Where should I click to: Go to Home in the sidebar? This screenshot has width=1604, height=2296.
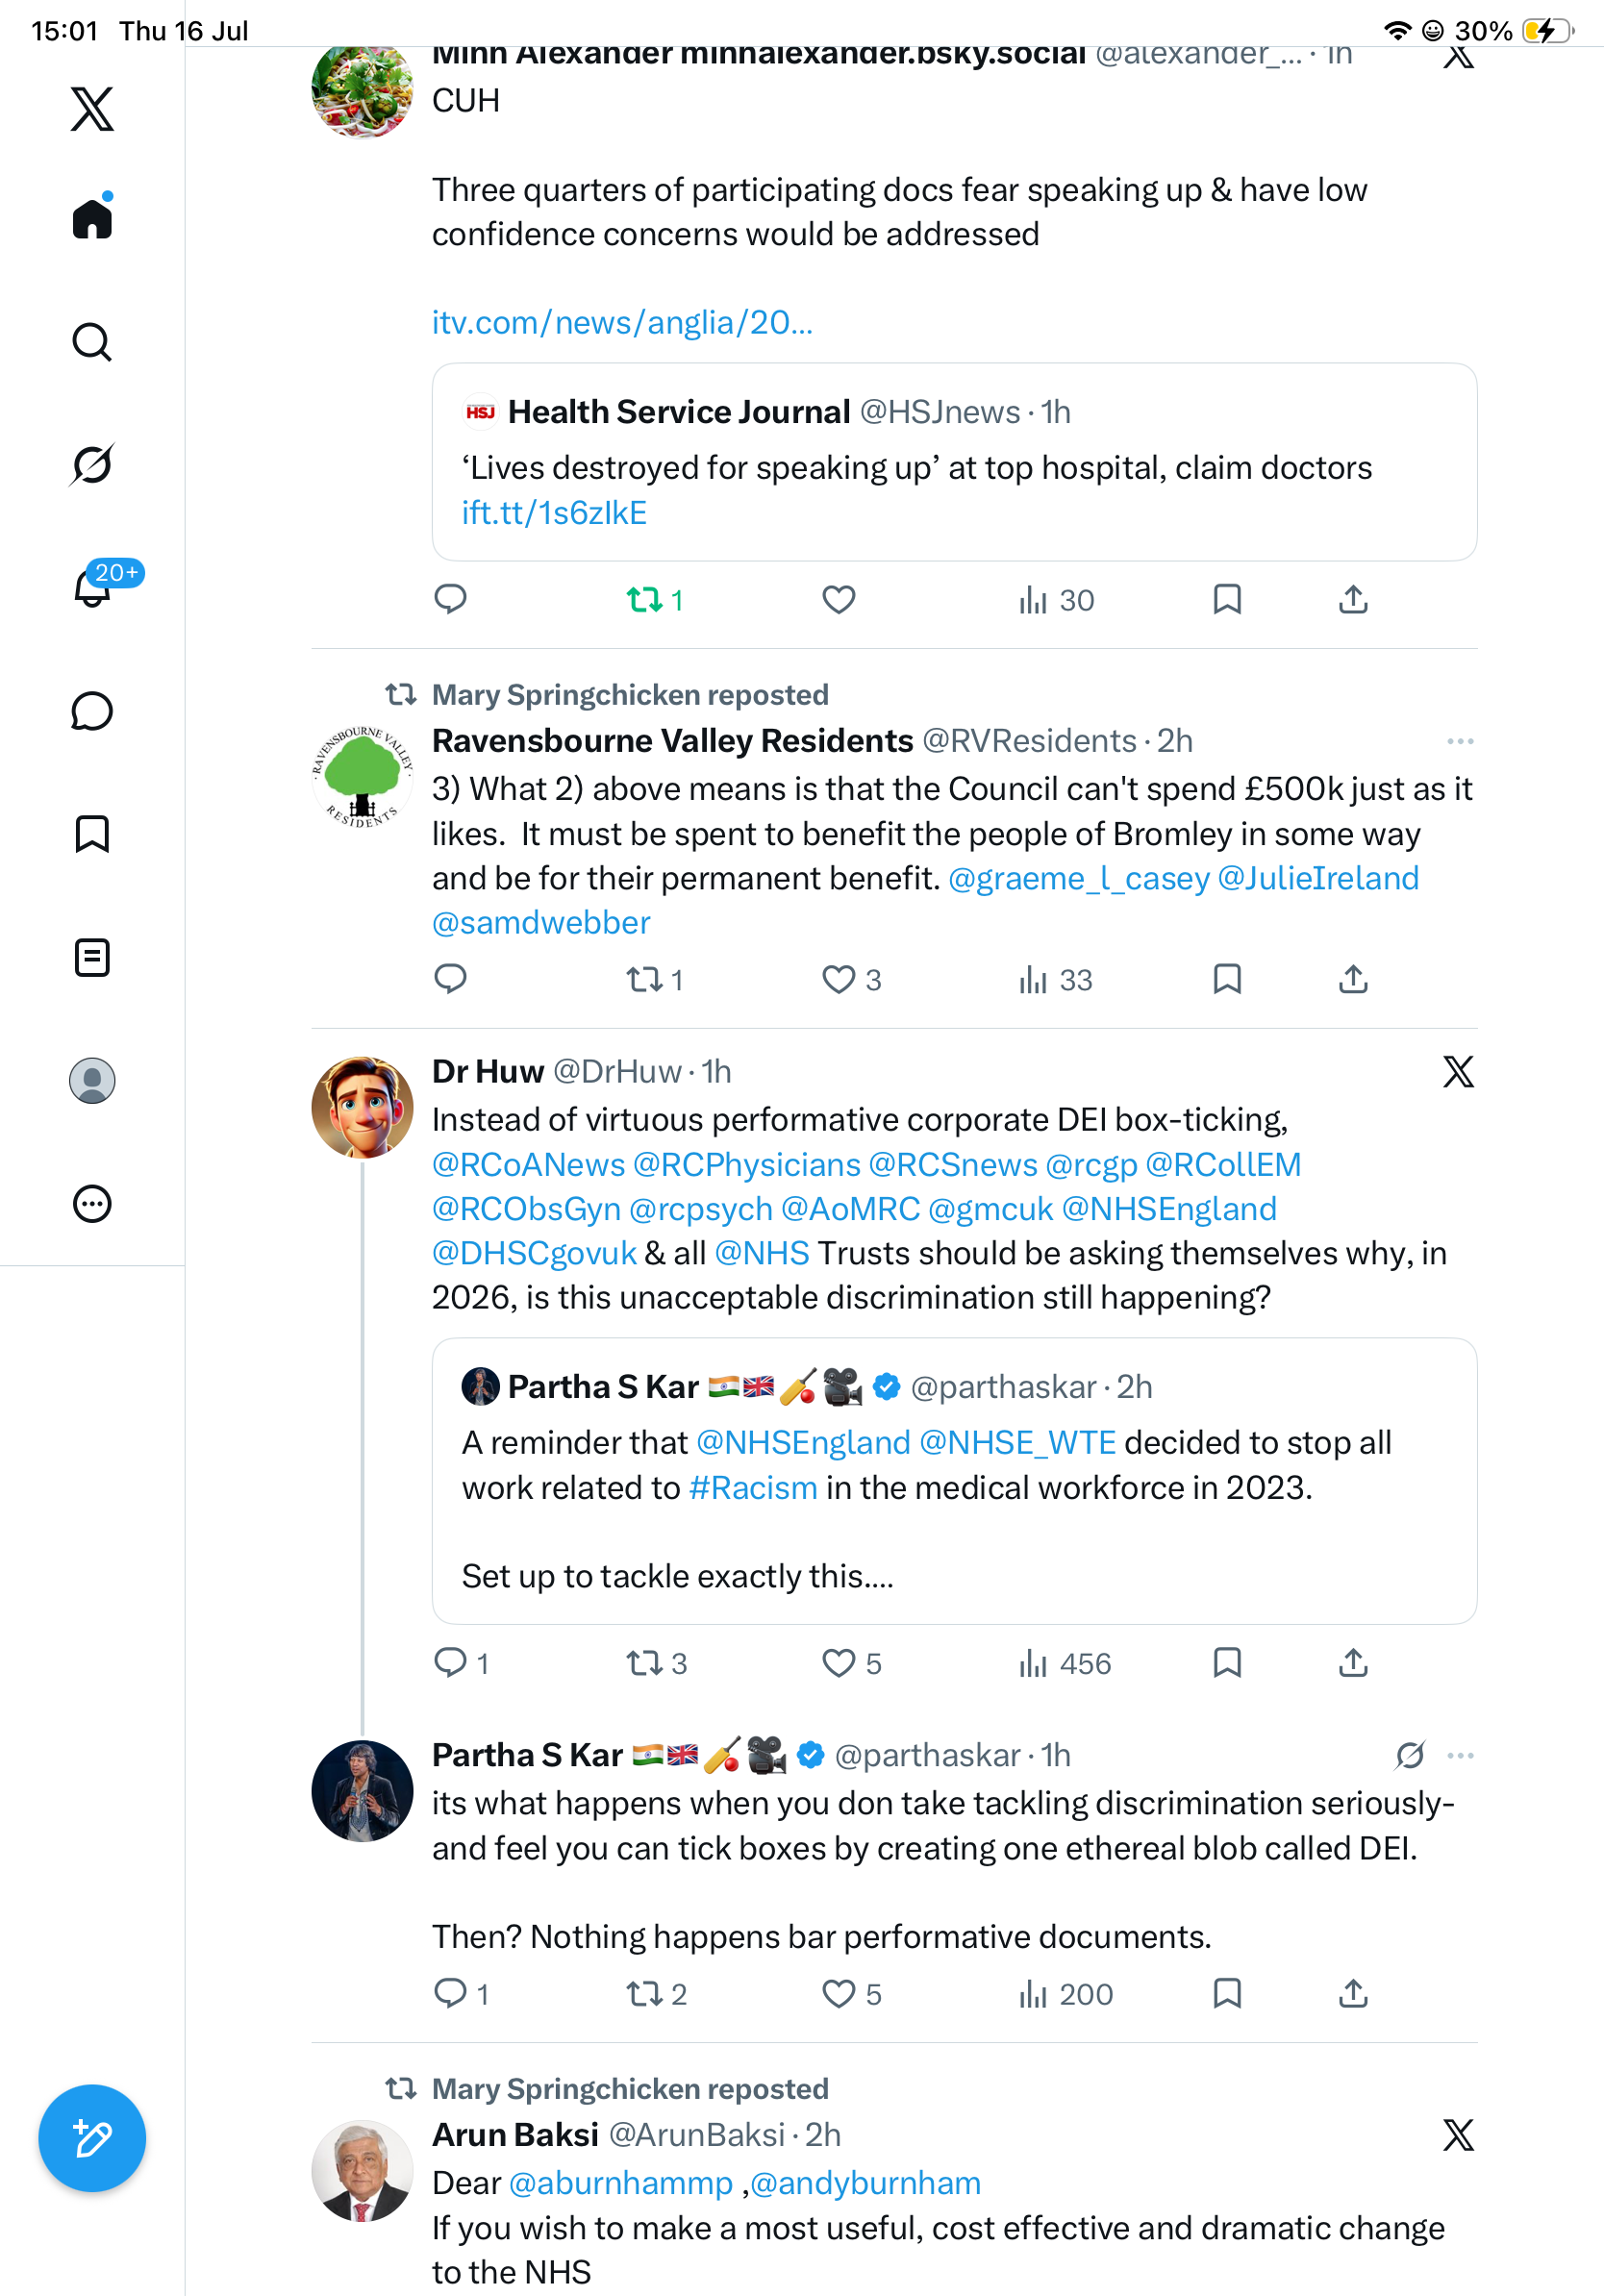click(92, 217)
